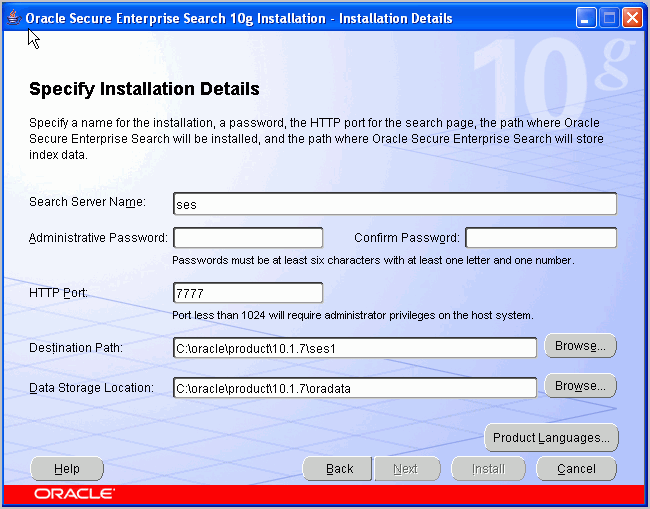
Task: Click the 'Administrative Password:' label
Action: 98,238
